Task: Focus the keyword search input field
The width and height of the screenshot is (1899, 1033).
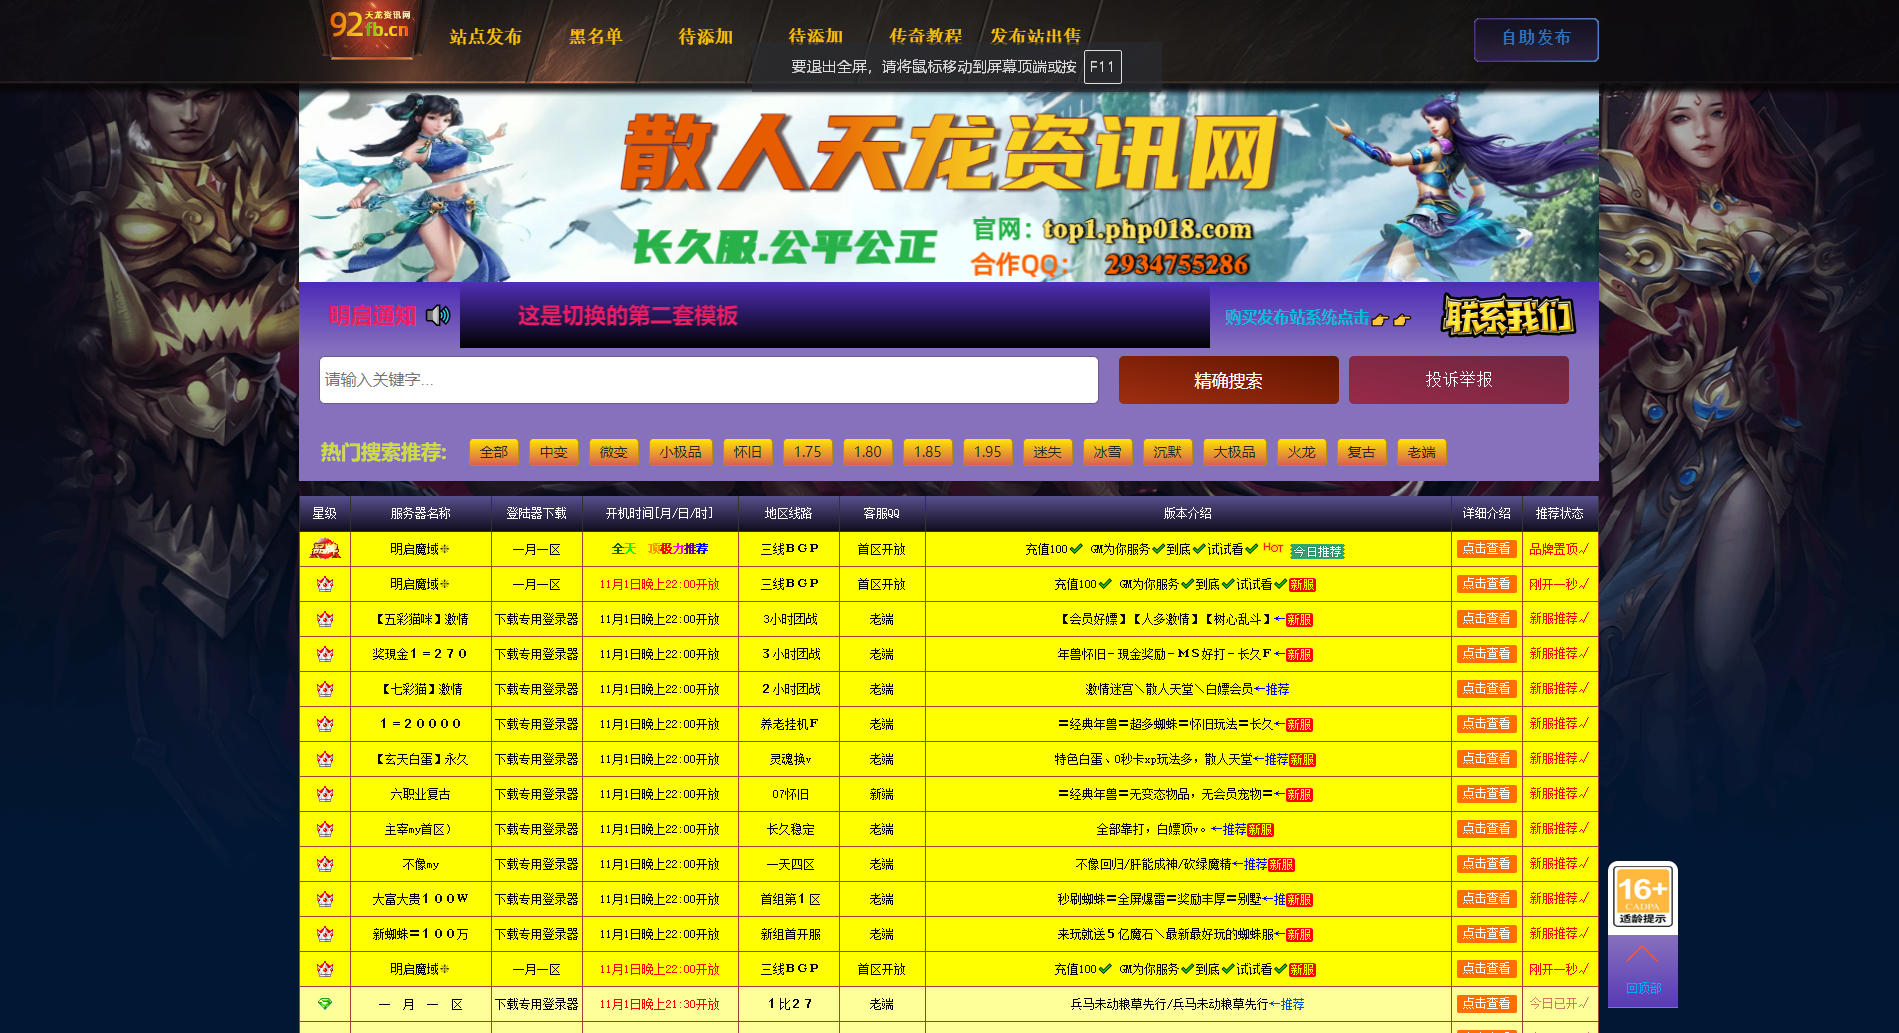Action: [x=708, y=380]
